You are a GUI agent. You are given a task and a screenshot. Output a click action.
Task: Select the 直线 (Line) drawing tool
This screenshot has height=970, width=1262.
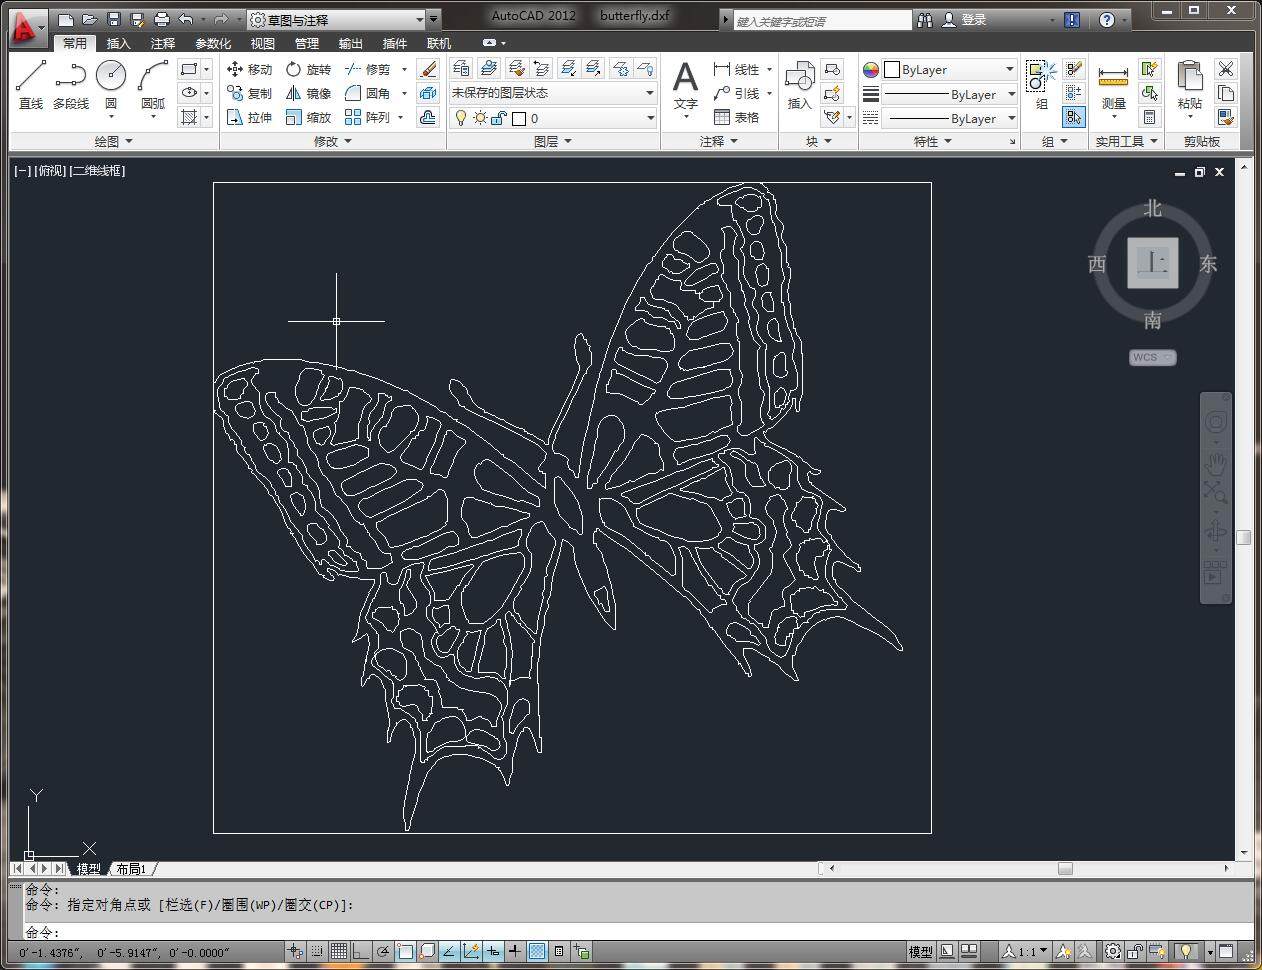(31, 84)
